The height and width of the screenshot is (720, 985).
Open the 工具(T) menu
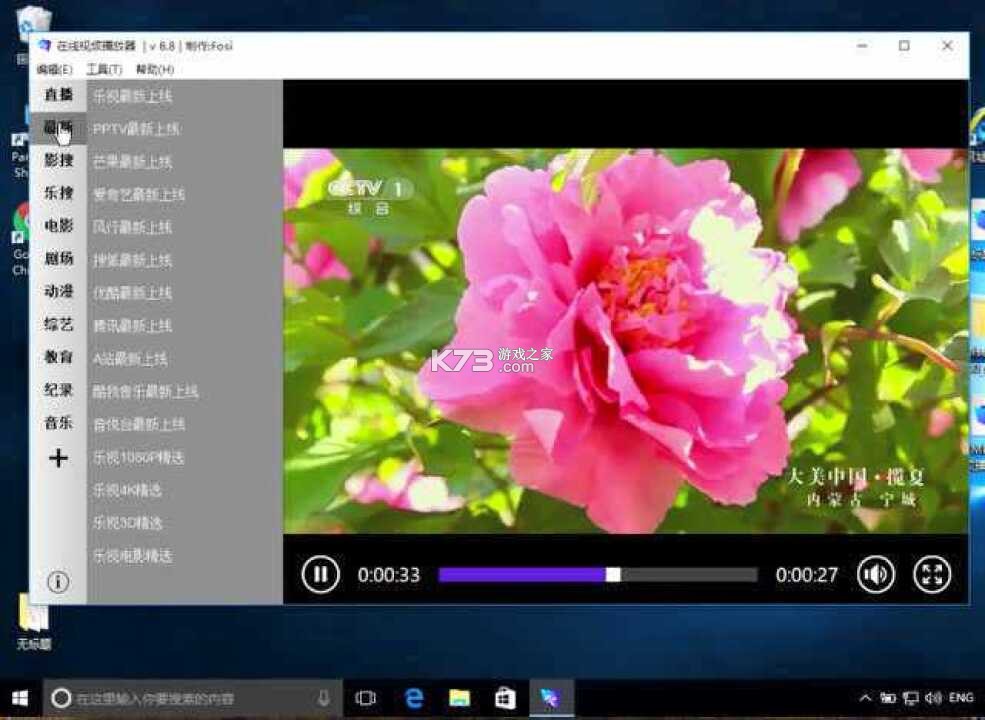[104, 69]
